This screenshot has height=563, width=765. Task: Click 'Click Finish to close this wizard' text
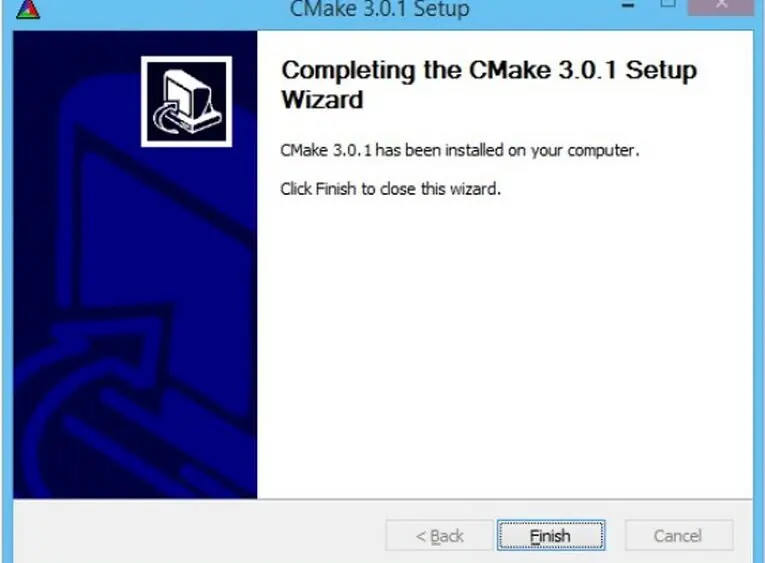pyautogui.click(x=390, y=188)
